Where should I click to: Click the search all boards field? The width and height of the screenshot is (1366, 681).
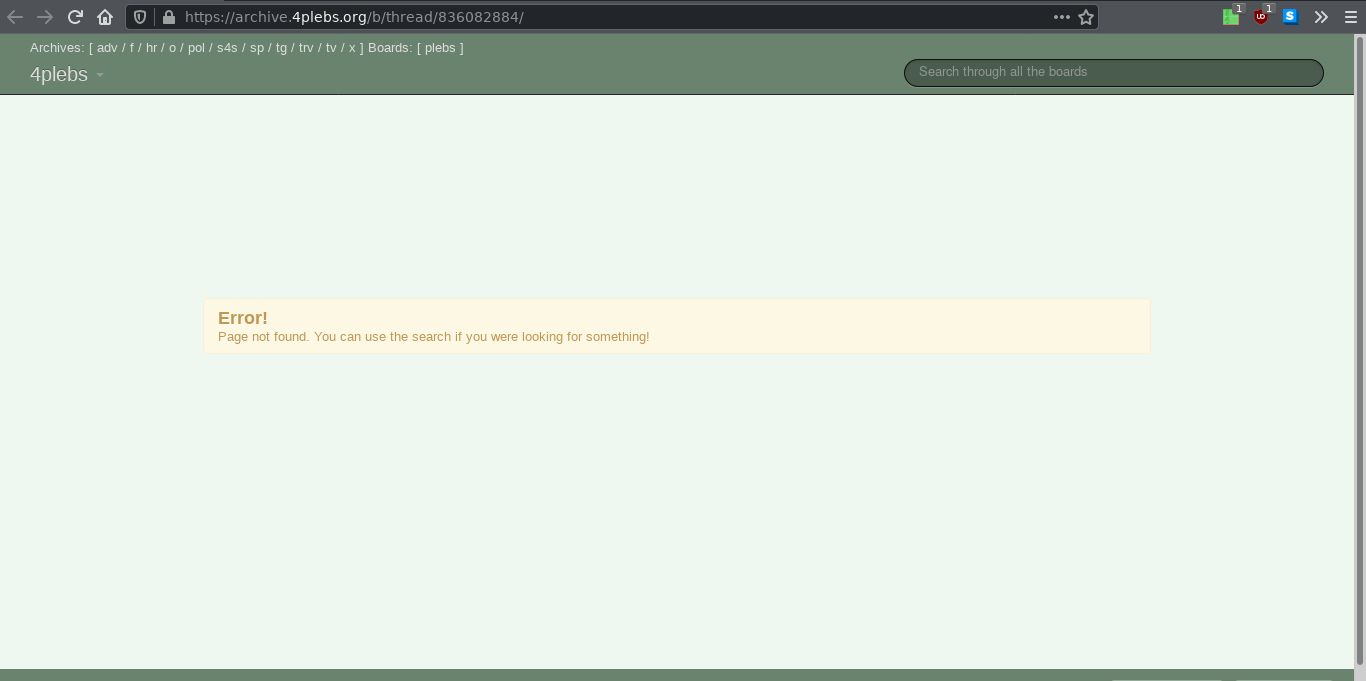(1113, 72)
